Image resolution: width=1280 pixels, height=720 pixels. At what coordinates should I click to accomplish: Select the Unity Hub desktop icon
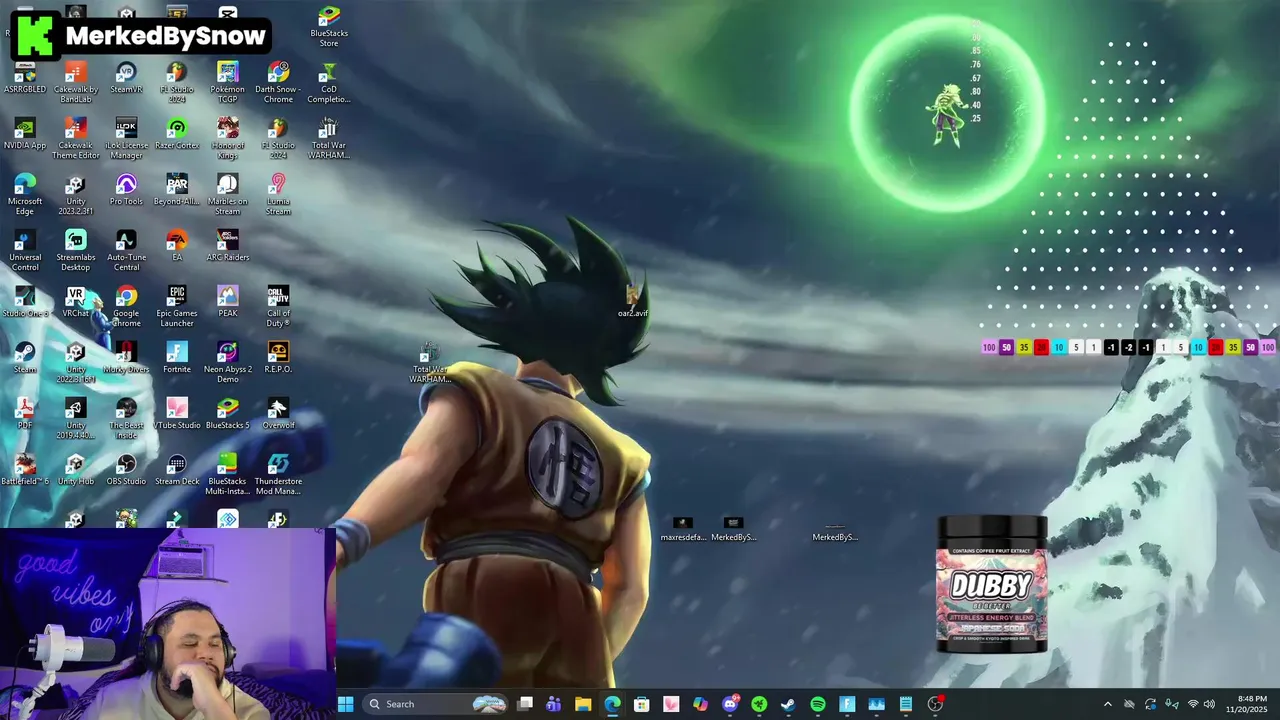(76, 471)
